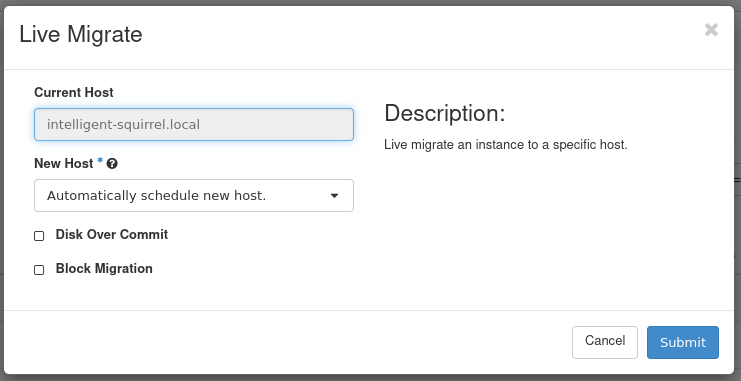
Task: Click the New Host help question-mark icon
Action: pyautogui.click(x=112, y=164)
